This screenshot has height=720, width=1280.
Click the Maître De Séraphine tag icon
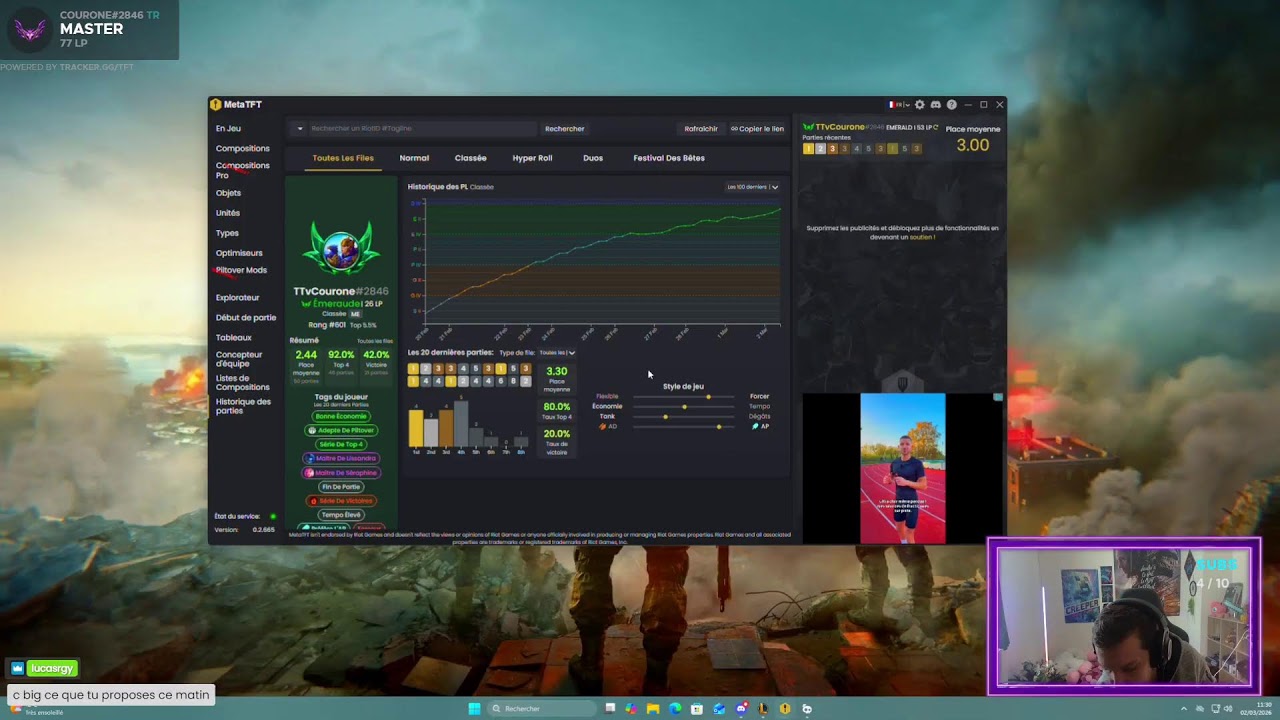click(310, 473)
